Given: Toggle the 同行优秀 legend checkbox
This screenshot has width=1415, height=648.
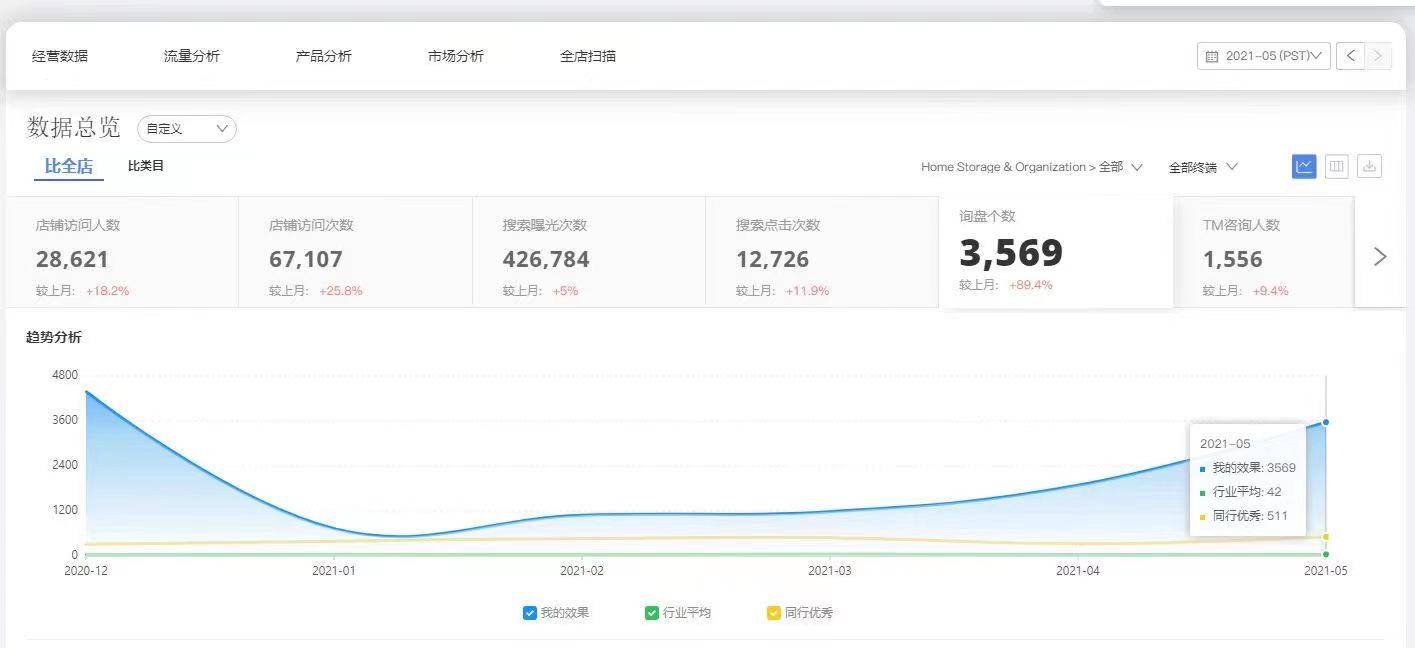Looking at the screenshot, I should [774, 613].
